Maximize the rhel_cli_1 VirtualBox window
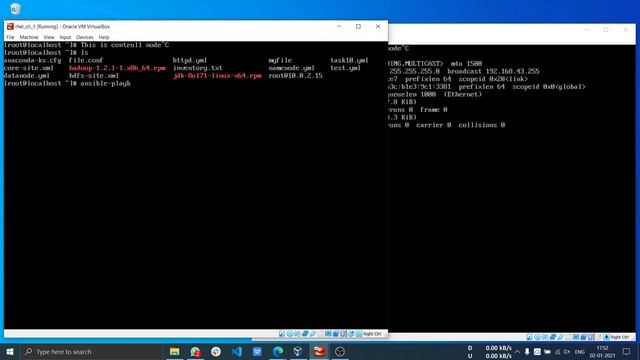This screenshot has height=360, width=640. point(358,27)
